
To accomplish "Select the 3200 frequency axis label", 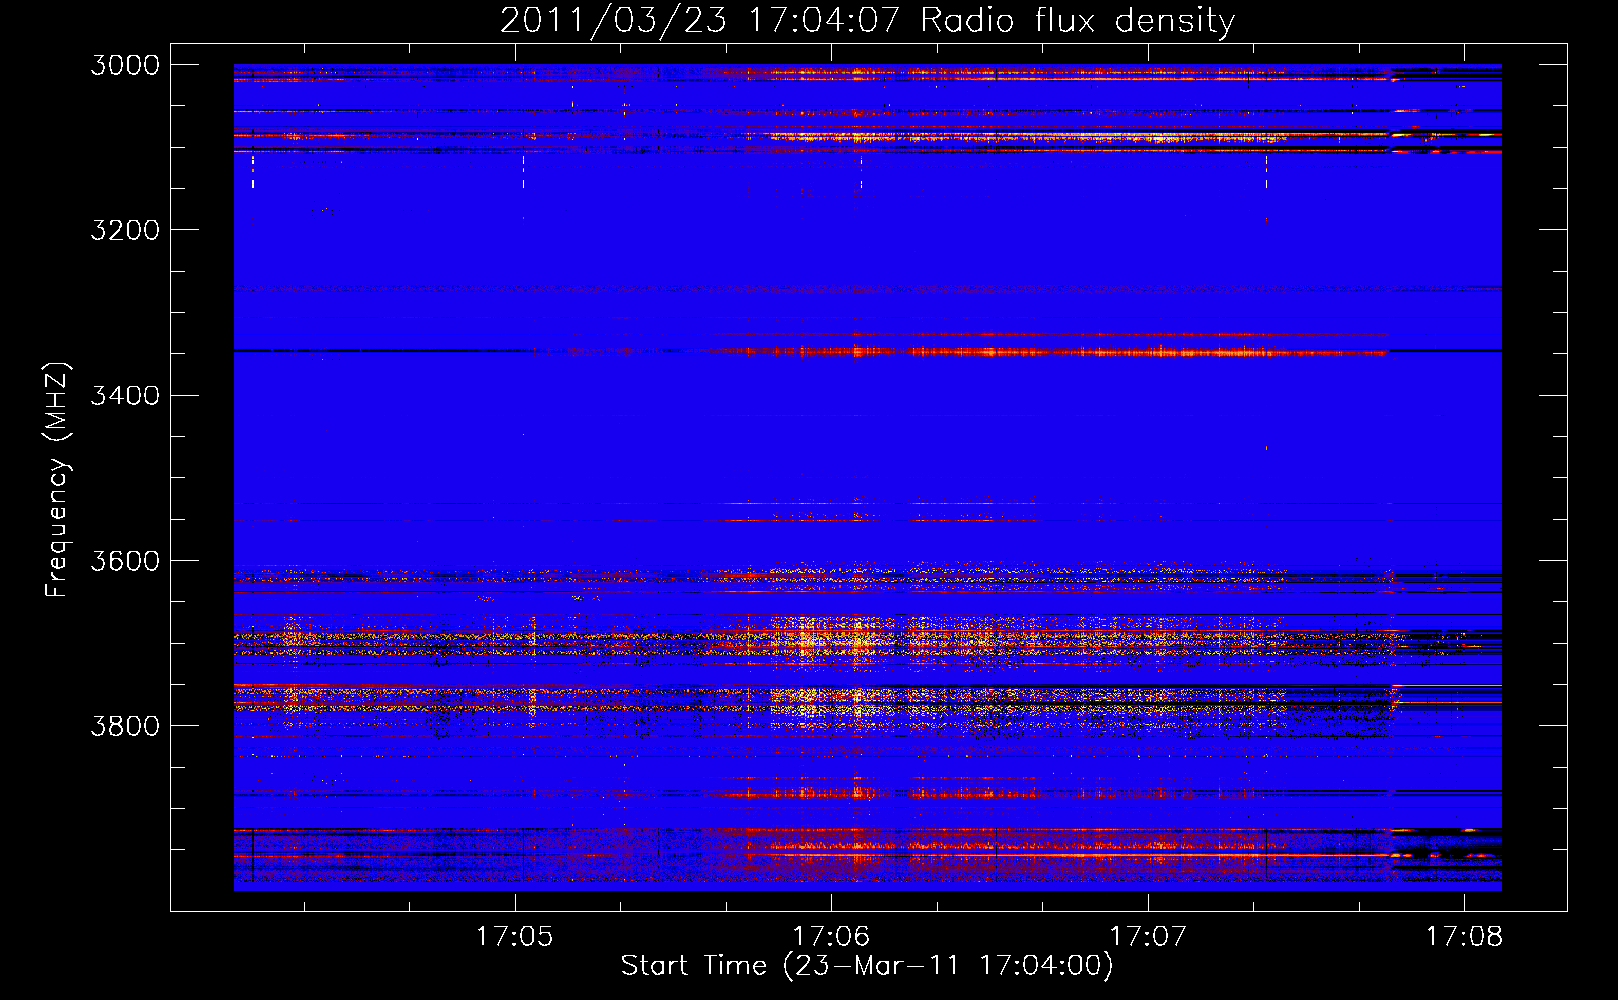I will coord(125,230).
